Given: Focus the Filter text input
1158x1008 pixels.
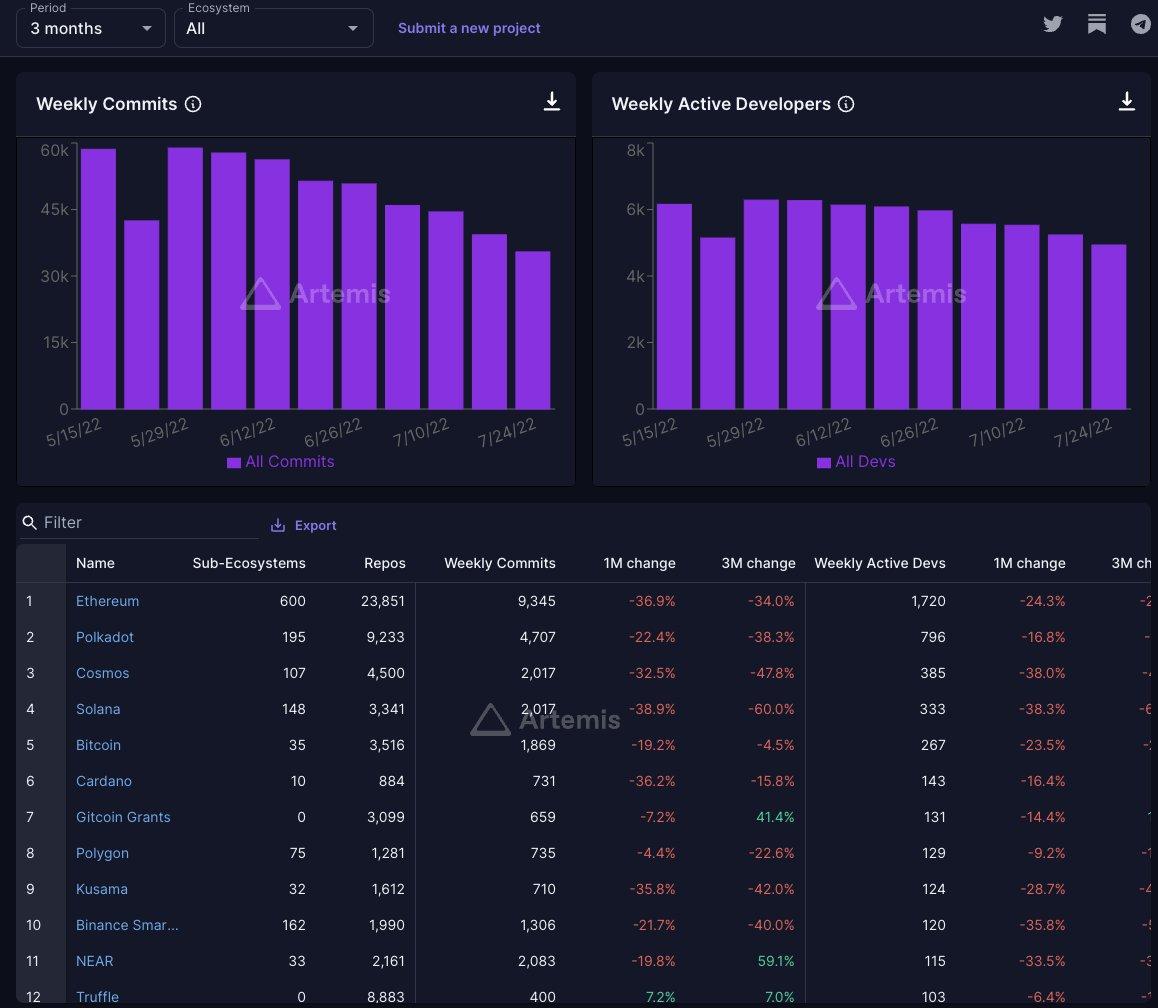Looking at the screenshot, I should coord(148,523).
